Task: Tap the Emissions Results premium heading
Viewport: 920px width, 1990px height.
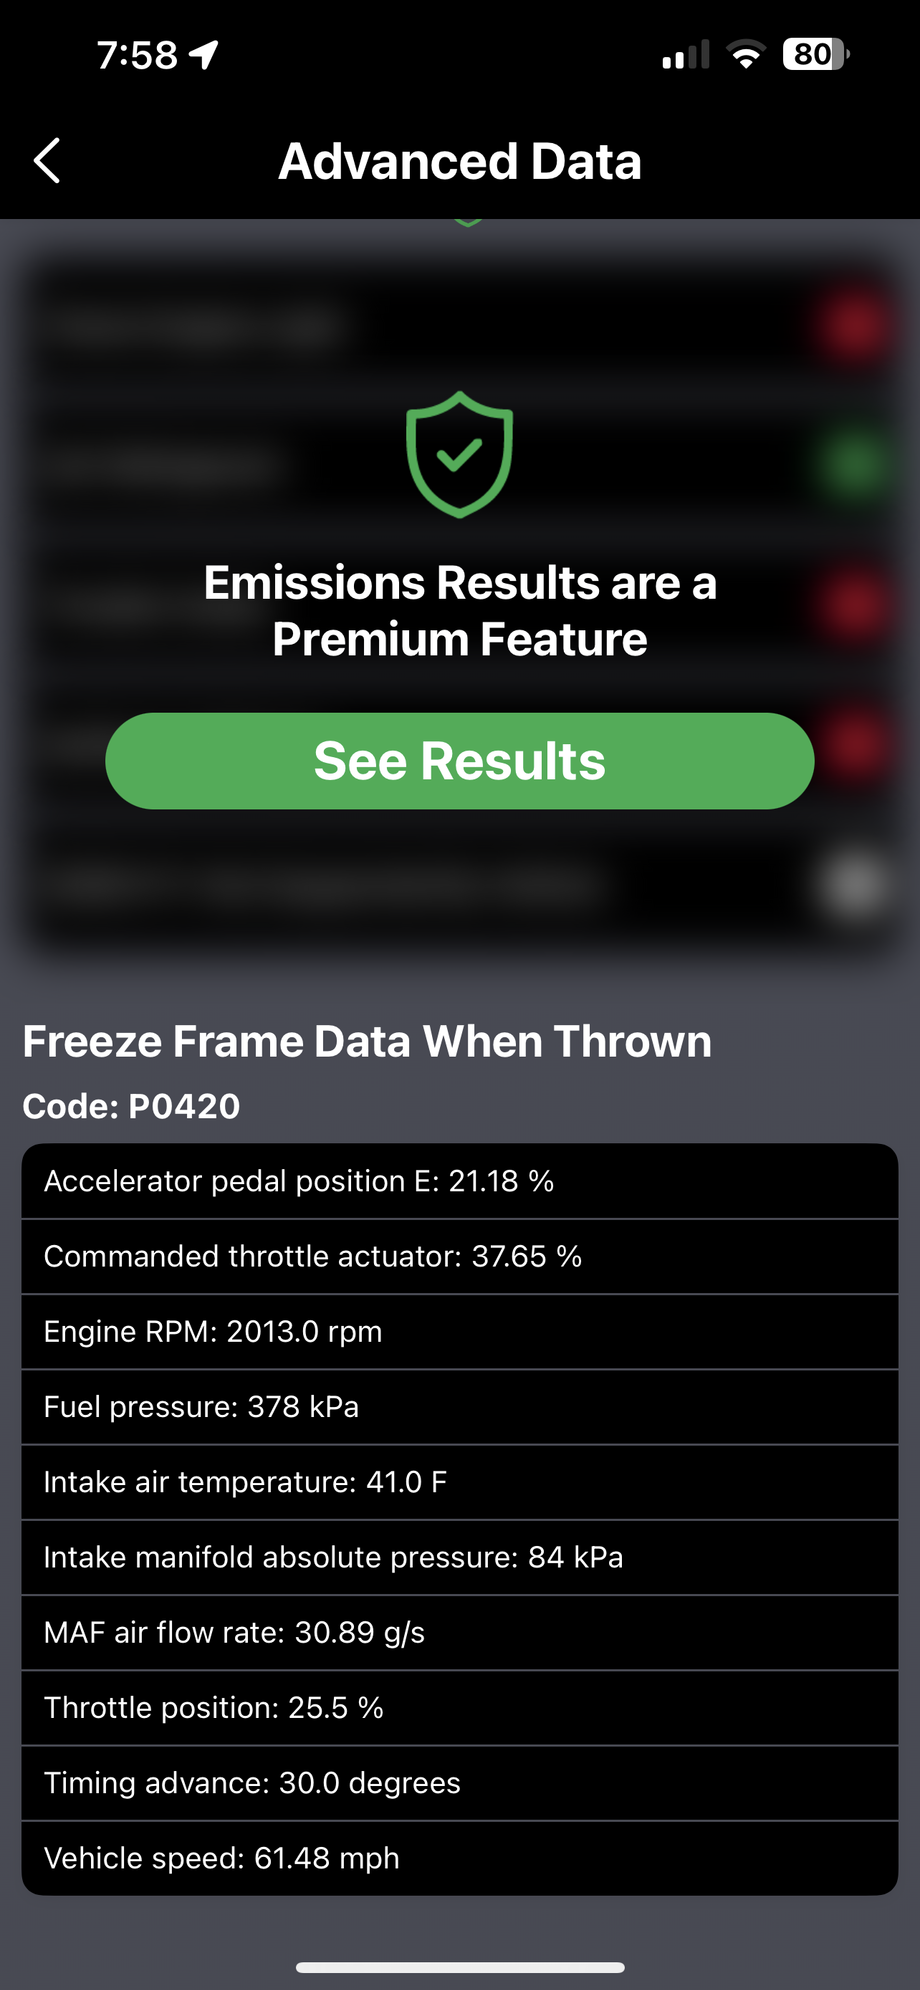Action: click(x=460, y=610)
